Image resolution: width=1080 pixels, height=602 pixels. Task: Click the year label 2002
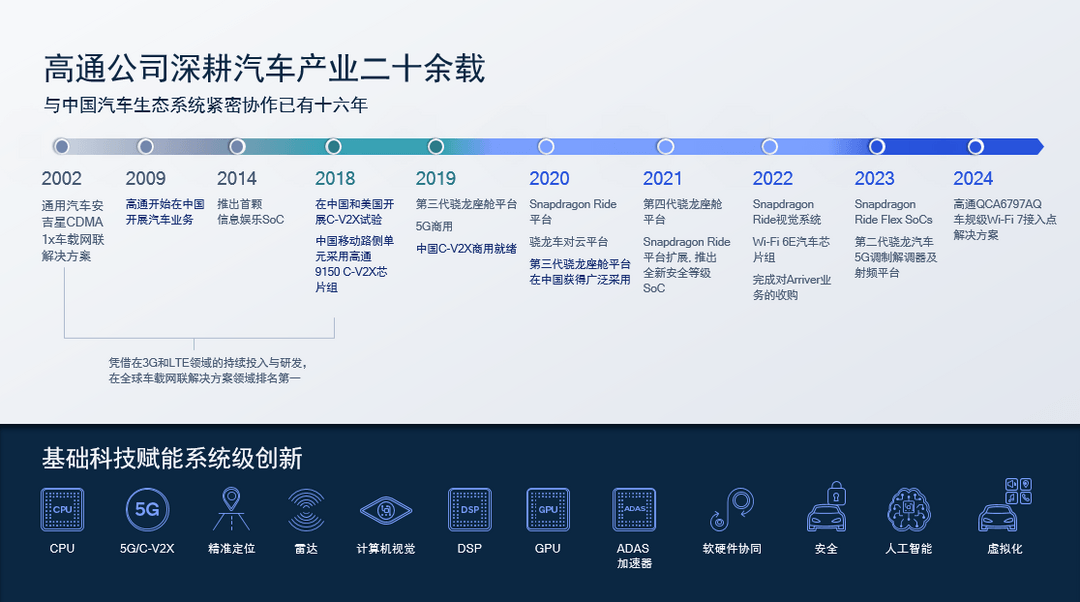[x=61, y=179]
